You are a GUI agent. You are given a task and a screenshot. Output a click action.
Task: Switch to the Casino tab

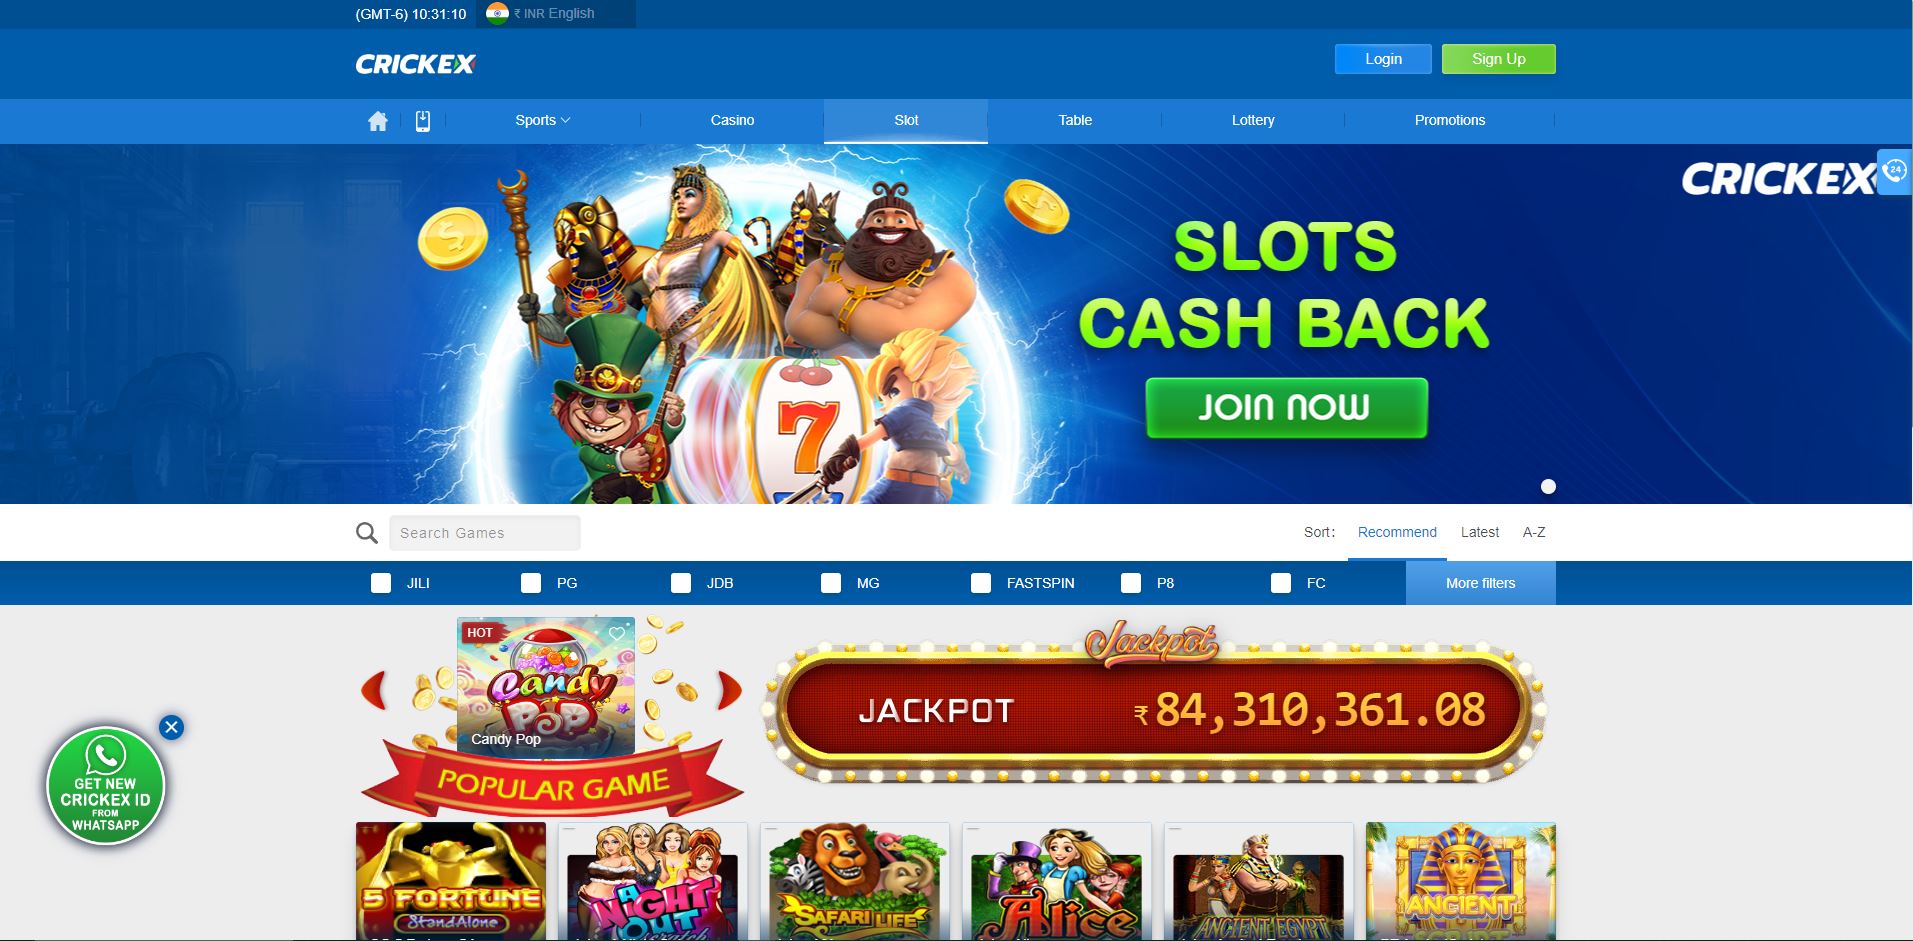pos(732,120)
